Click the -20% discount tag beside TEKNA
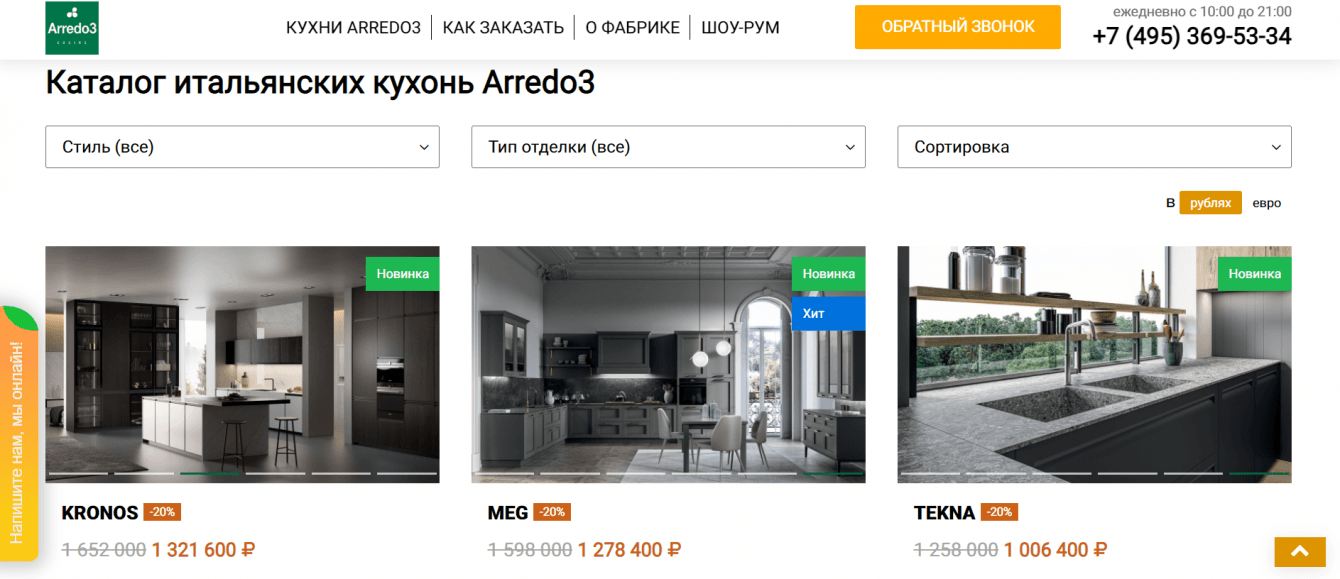The width and height of the screenshot is (1340, 579). [999, 512]
